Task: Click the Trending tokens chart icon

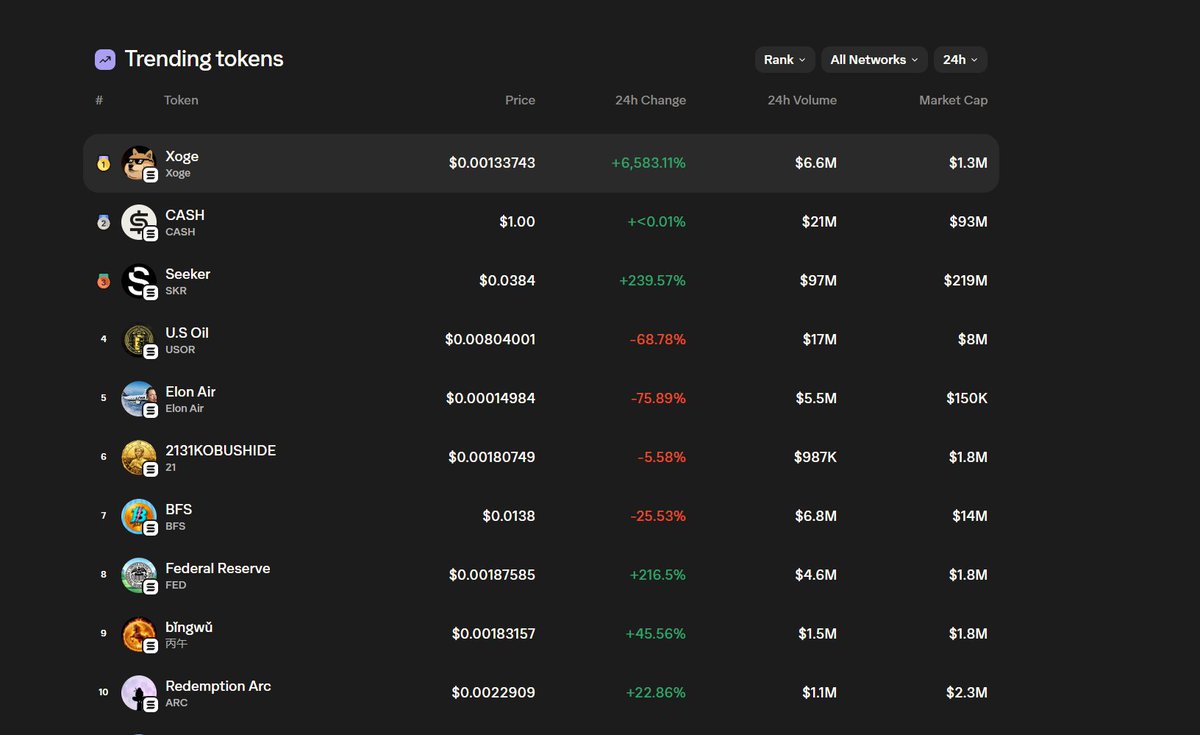Action: pyautogui.click(x=105, y=60)
